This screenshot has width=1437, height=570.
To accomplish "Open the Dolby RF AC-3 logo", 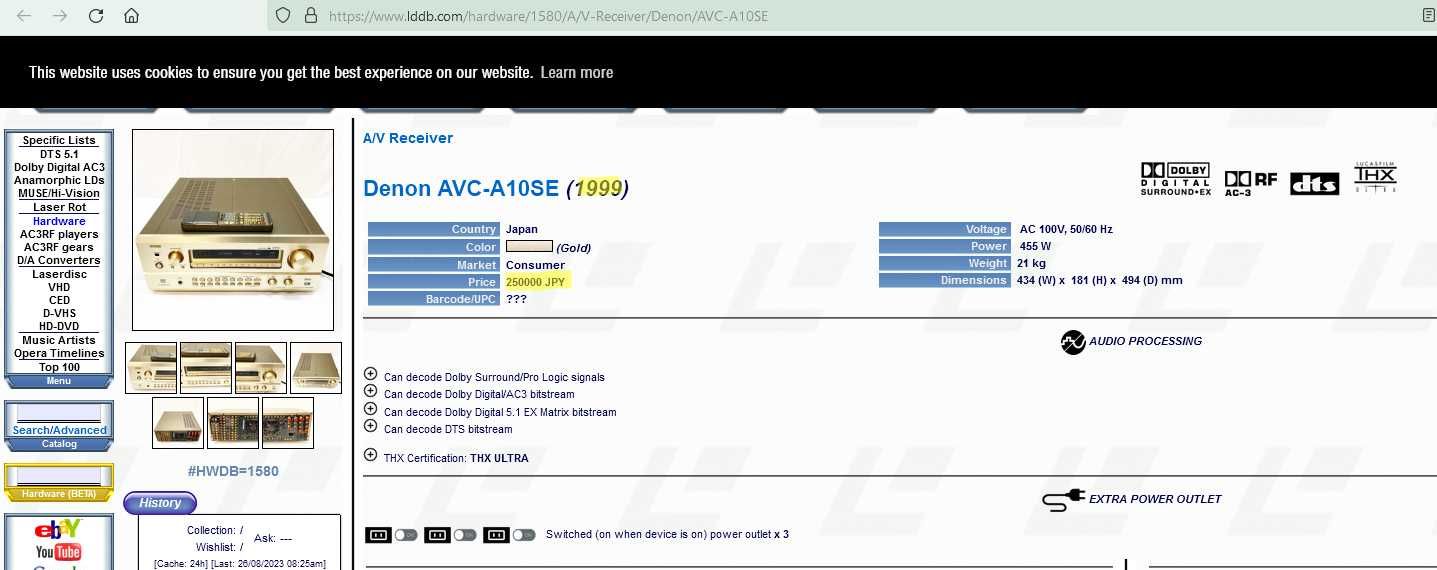I will 1251,183.
